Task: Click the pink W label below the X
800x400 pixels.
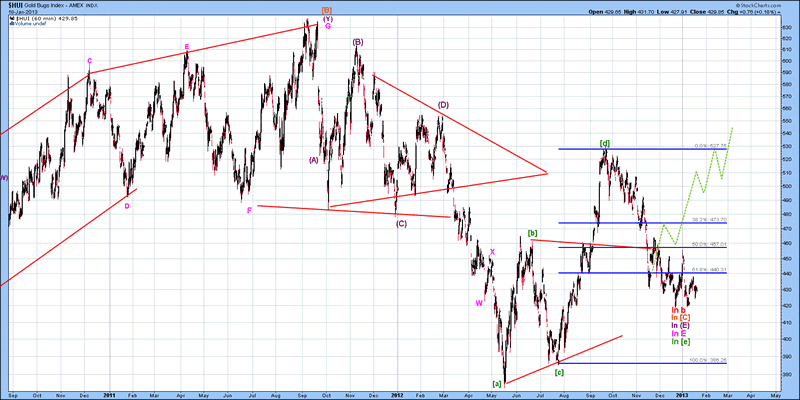Action: point(479,303)
